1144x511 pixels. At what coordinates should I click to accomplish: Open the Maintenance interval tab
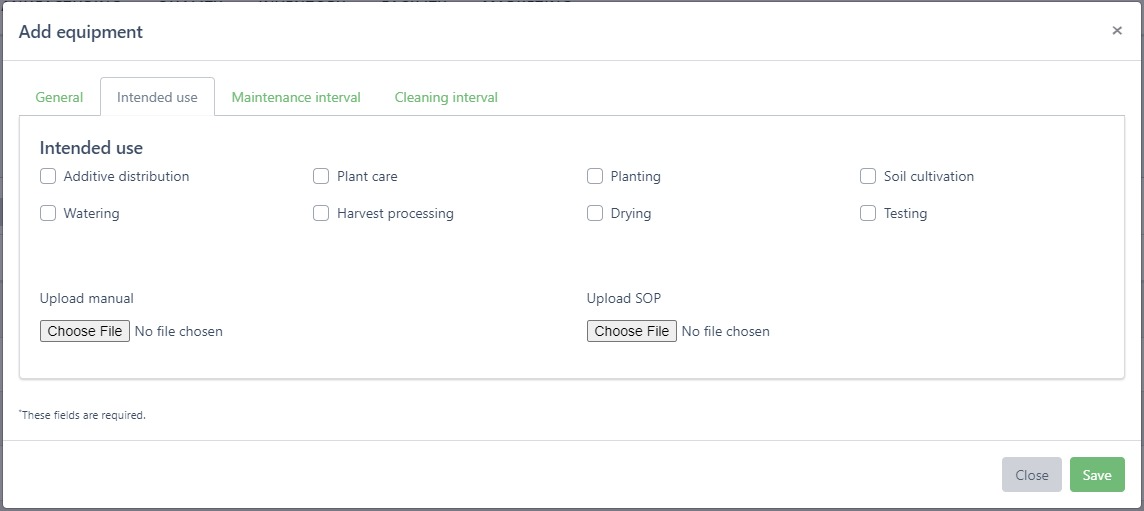coord(296,97)
